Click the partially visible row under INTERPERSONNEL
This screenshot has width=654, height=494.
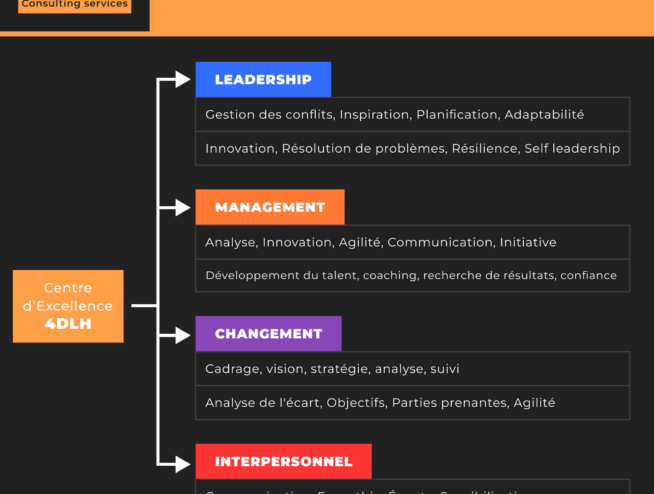pos(413,487)
